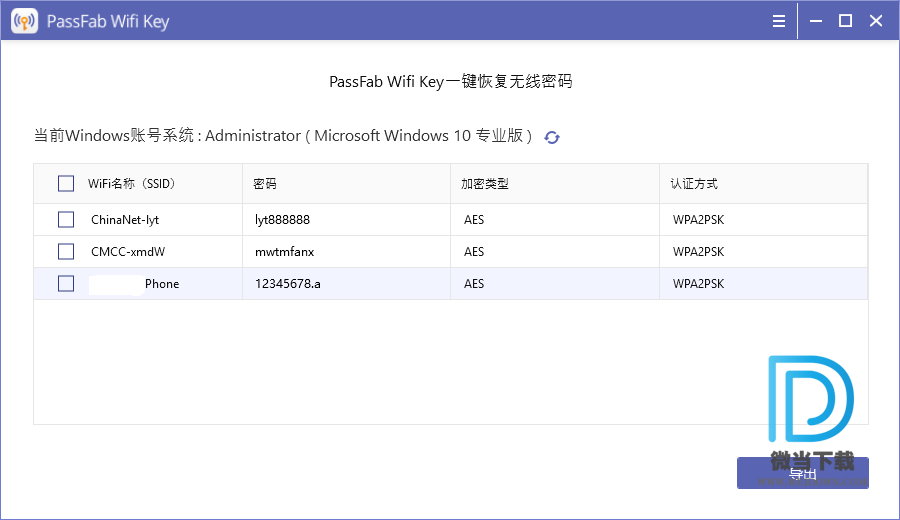This screenshot has height=520, width=900.
Task: Click the password mwtmfanx
Action: click(285, 251)
